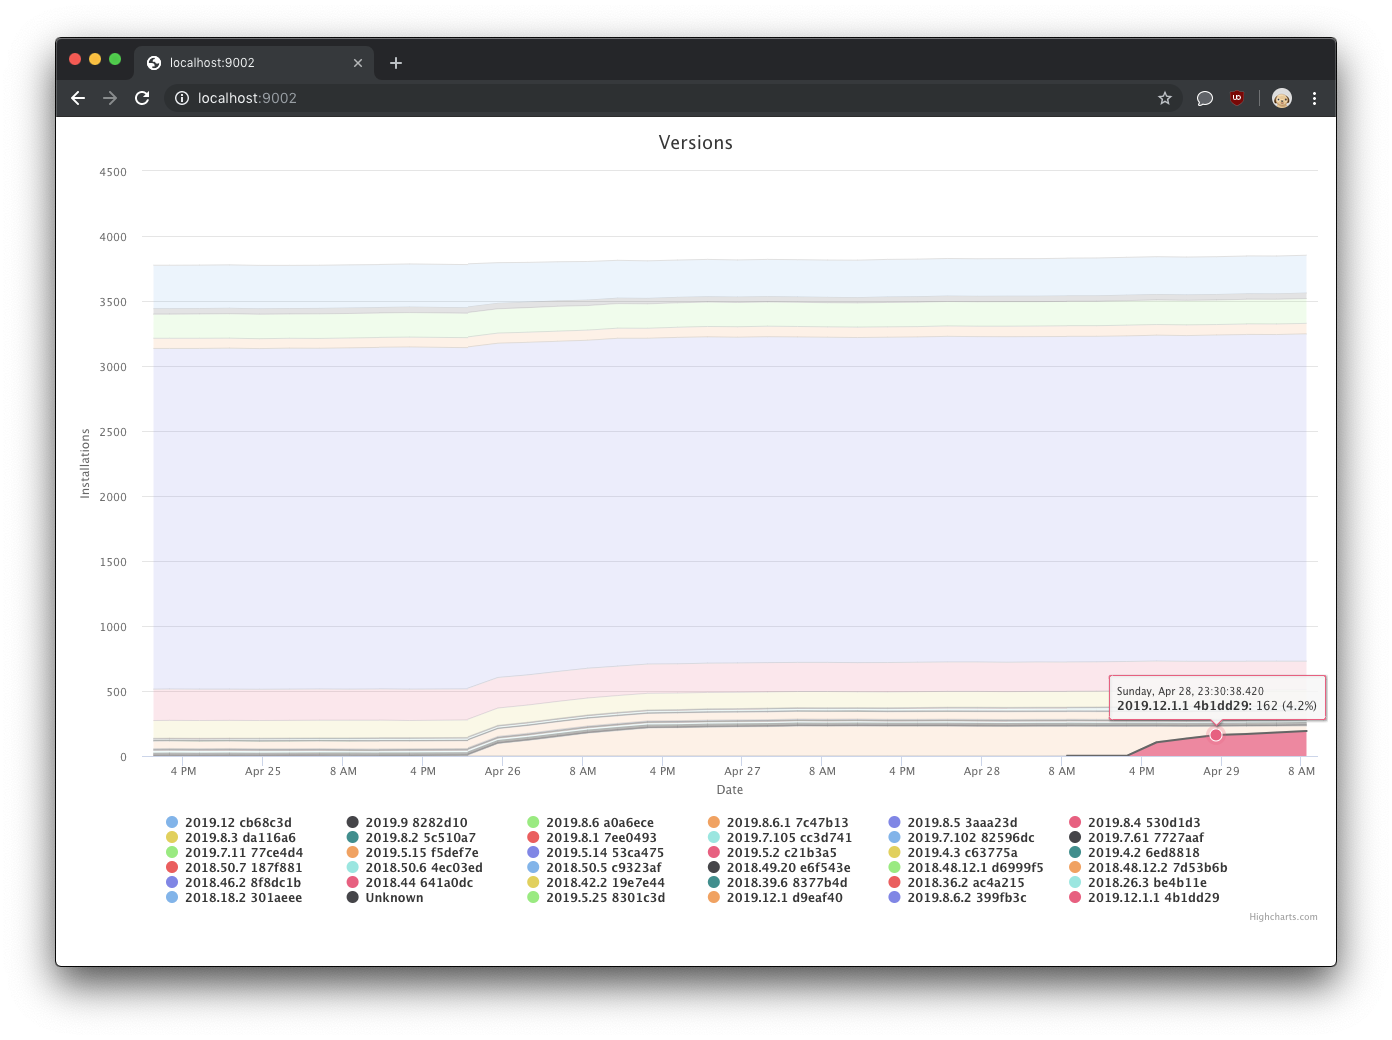The image size is (1392, 1040).
Task: Open a new browser tab
Action: click(396, 63)
